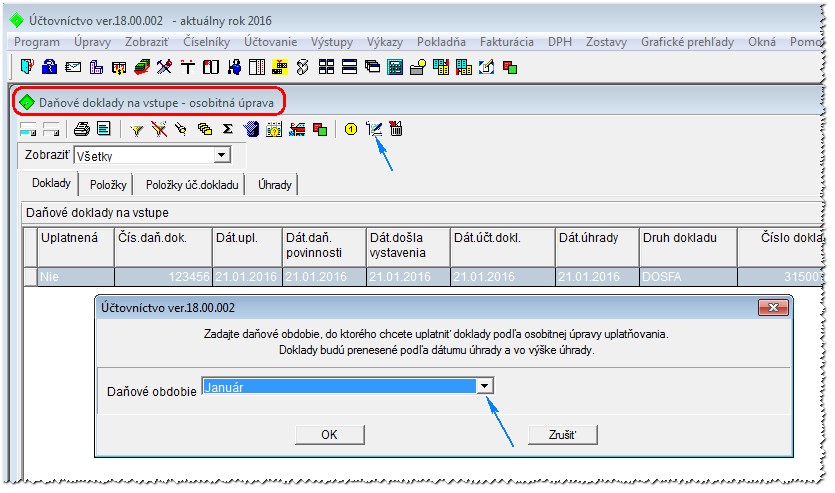The height and width of the screenshot is (493, 835).
Task: Click the stacked yellow cards icon
Action: (204, 129)
